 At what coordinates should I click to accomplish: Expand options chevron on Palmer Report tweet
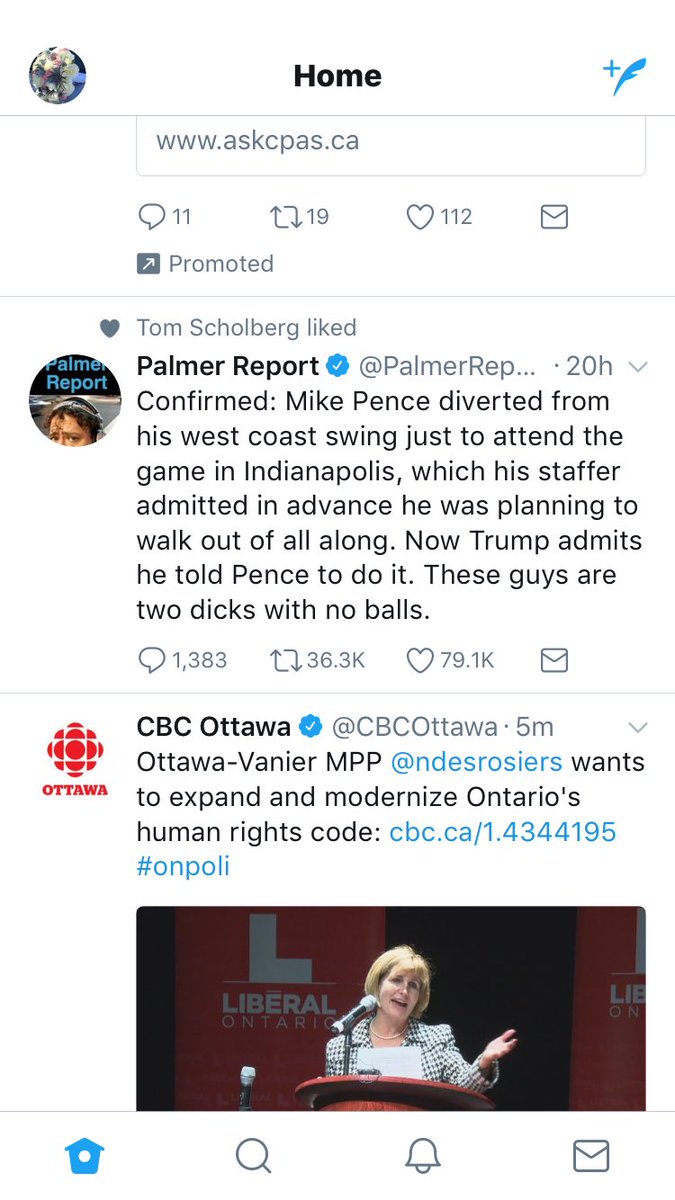click(637, 367)
